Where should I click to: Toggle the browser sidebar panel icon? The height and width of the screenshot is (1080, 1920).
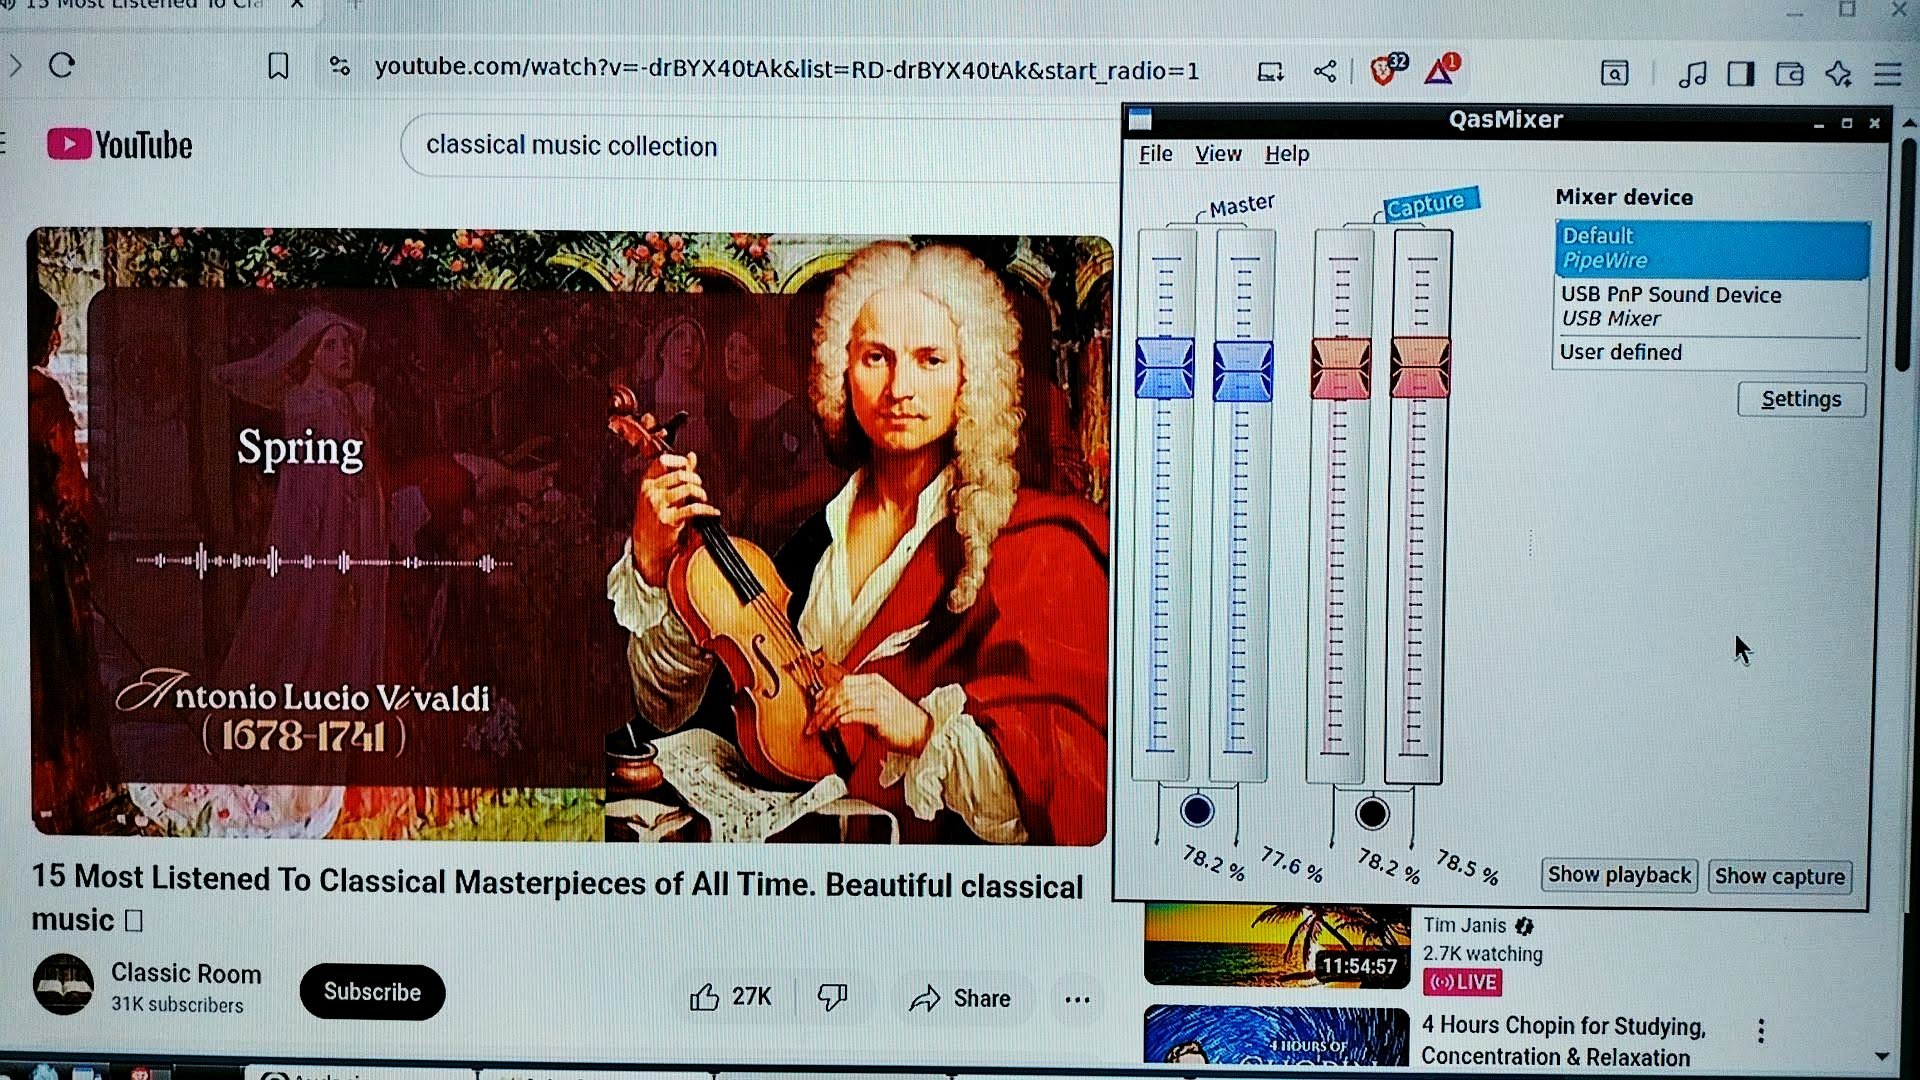tap(1740, 73)
